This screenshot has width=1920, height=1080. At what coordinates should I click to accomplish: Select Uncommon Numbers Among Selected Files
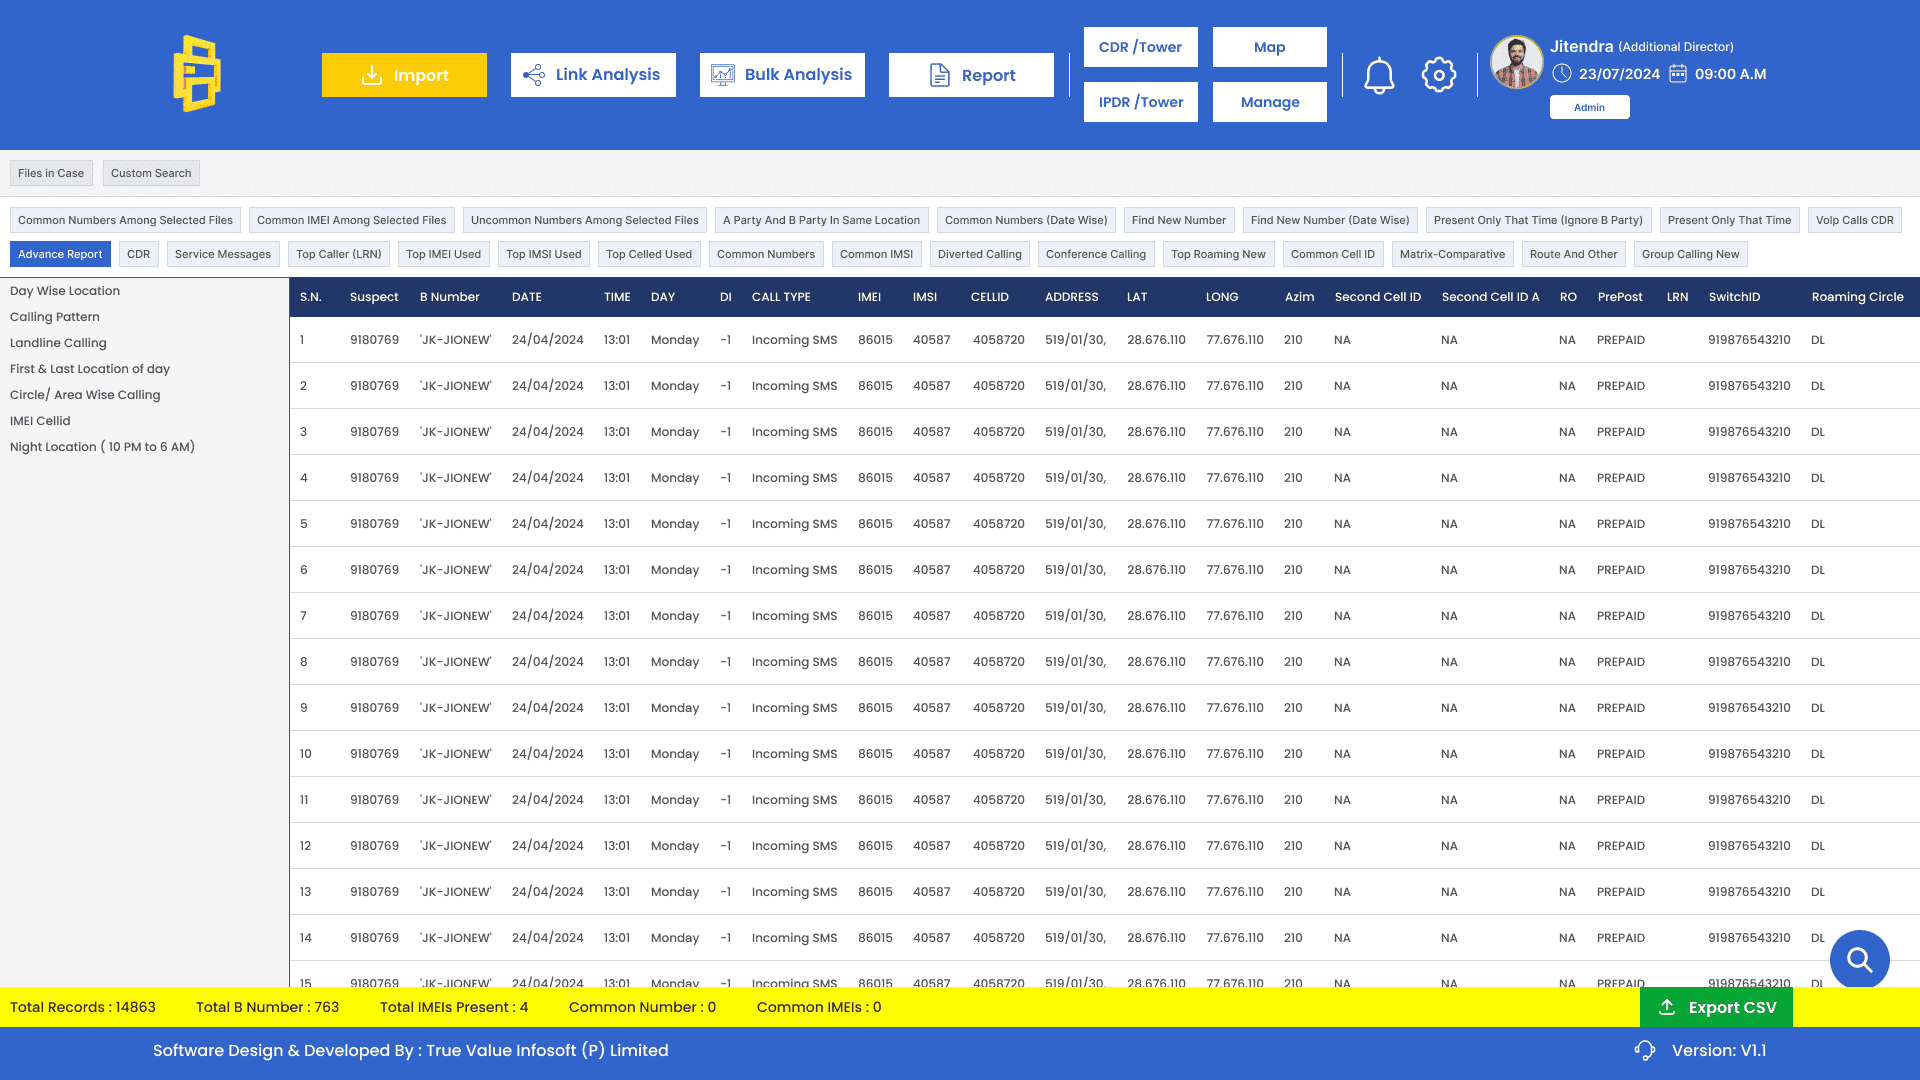pyautogui.click(x=585, y=220)
